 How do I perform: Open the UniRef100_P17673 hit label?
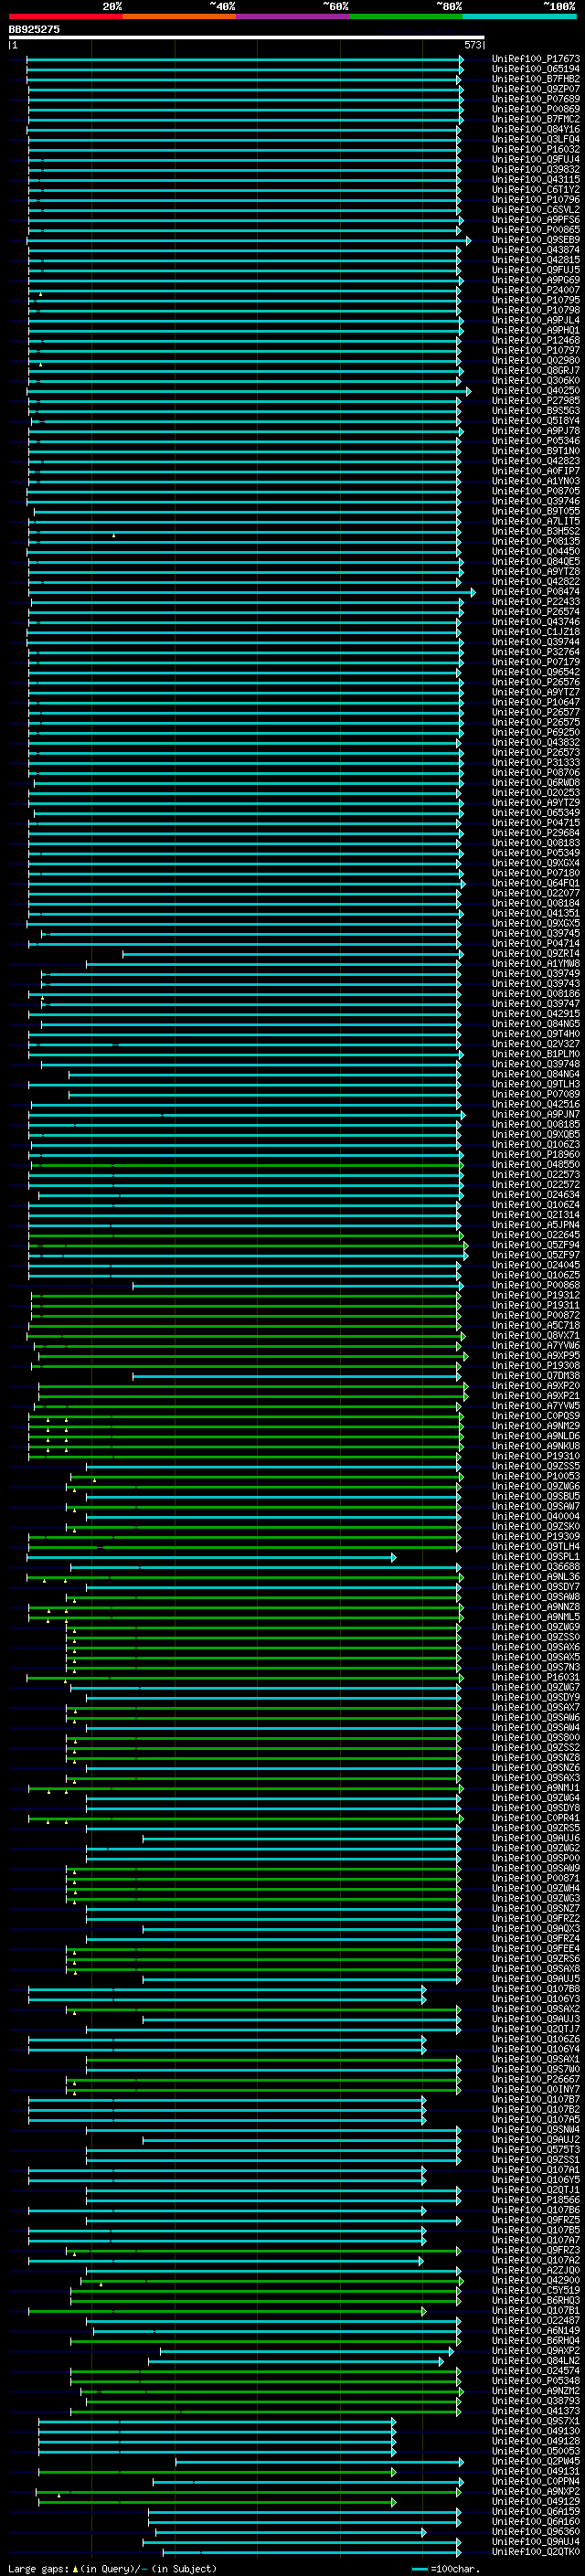536,59
